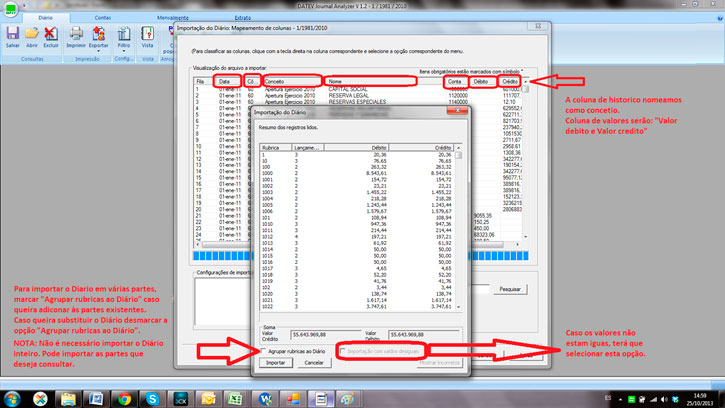Click Conta column header in mapping dialog
This screenshot has height=408, width=725.
click(x=455, y=81)
